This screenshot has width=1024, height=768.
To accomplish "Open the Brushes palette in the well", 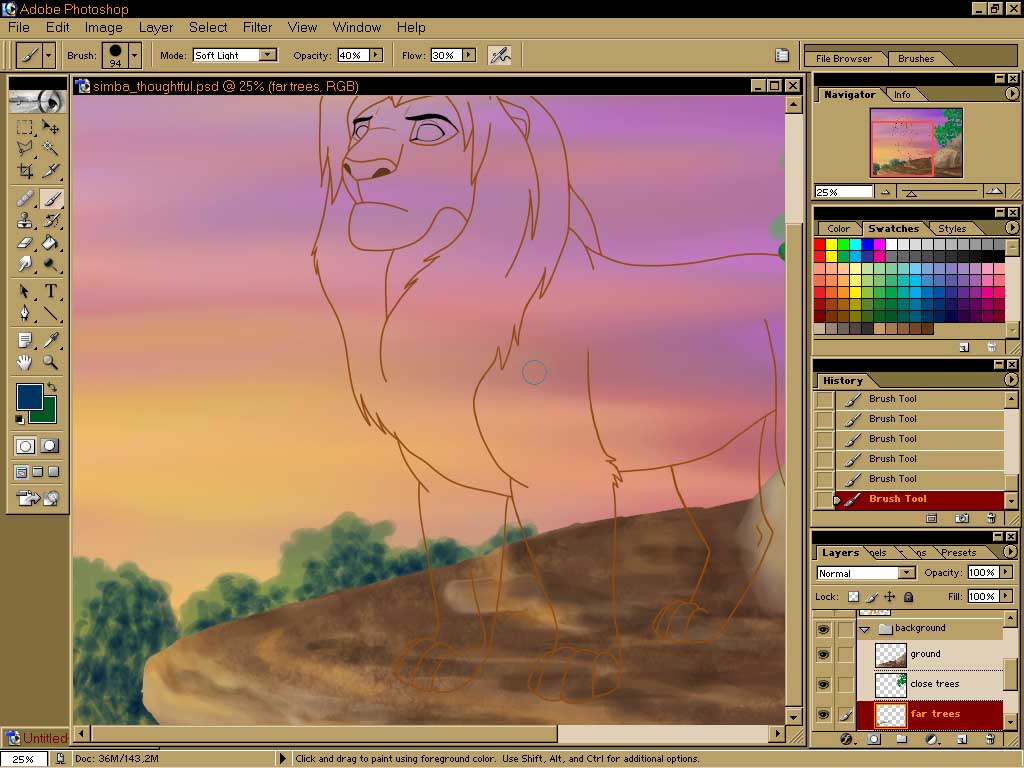I will tap(916, 59).
